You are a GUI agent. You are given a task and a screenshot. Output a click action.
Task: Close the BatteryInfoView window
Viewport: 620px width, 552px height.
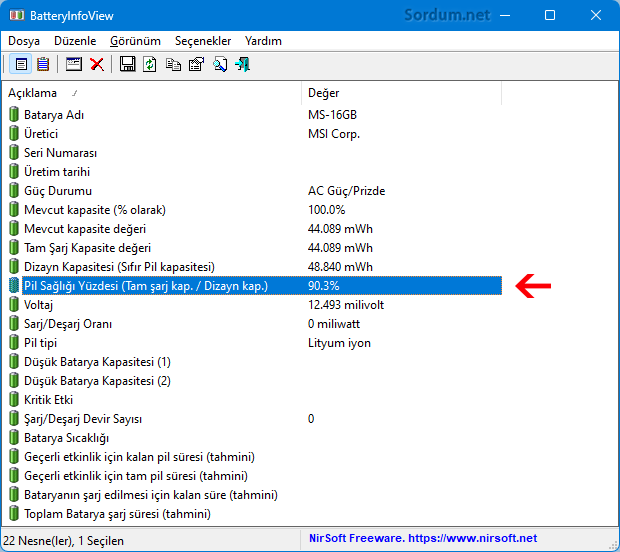(x=595, y=15)
